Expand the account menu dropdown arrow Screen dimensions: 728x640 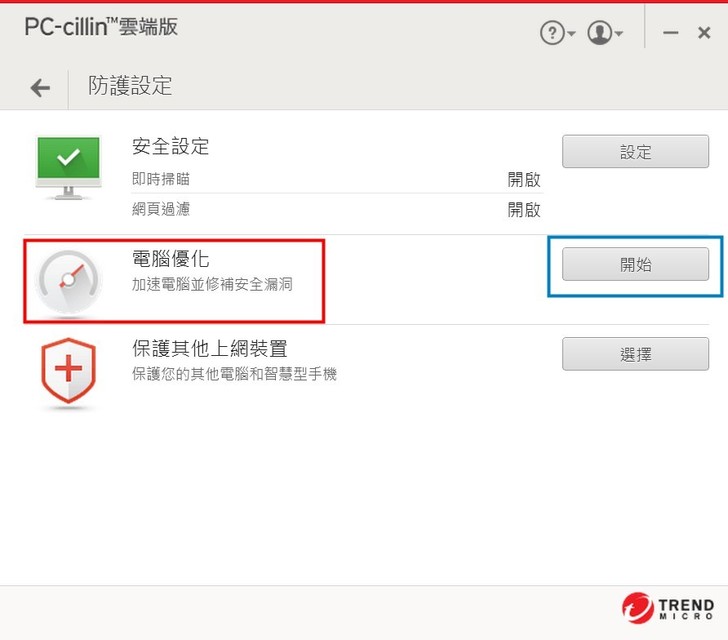click(x=619, y=33)
